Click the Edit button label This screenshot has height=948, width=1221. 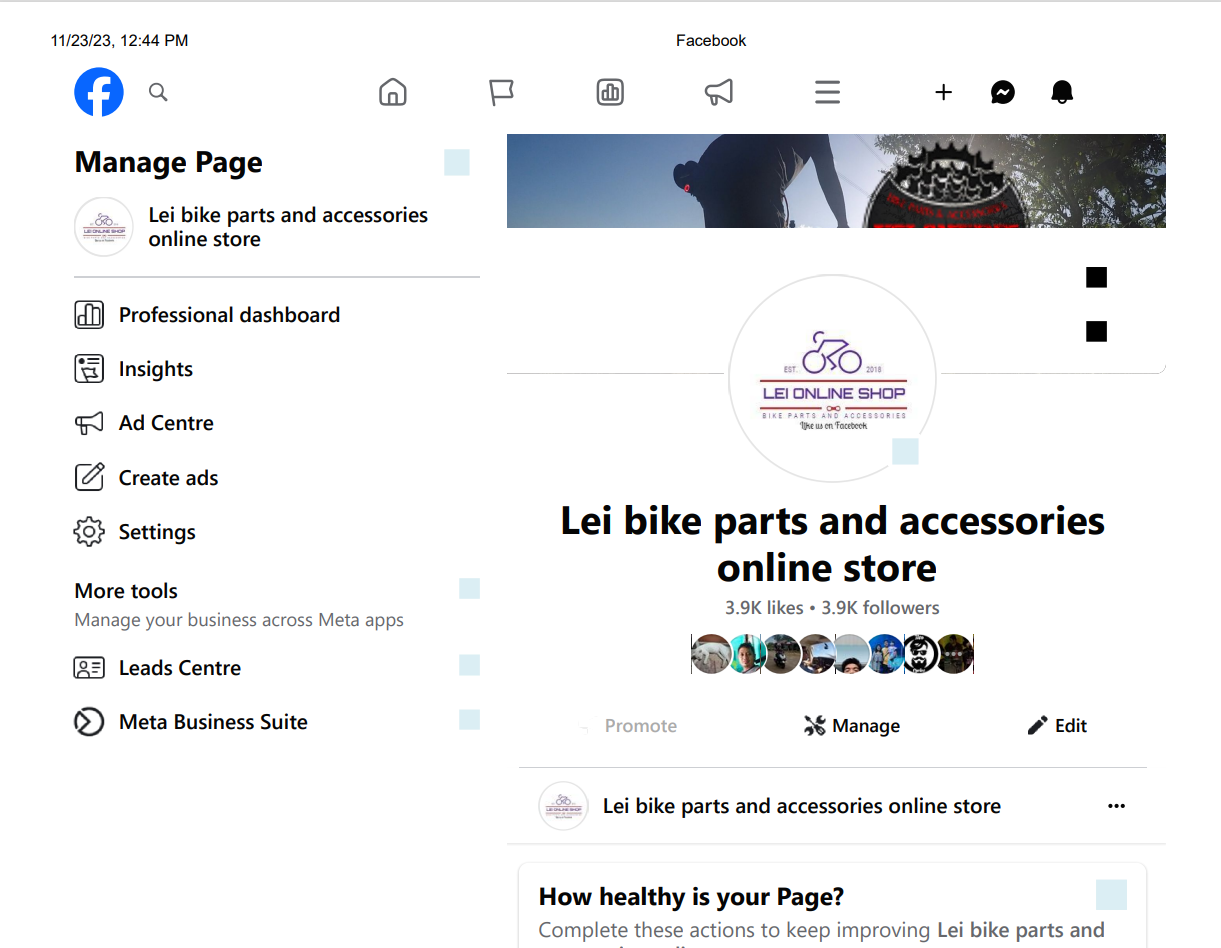(1071, 726)
